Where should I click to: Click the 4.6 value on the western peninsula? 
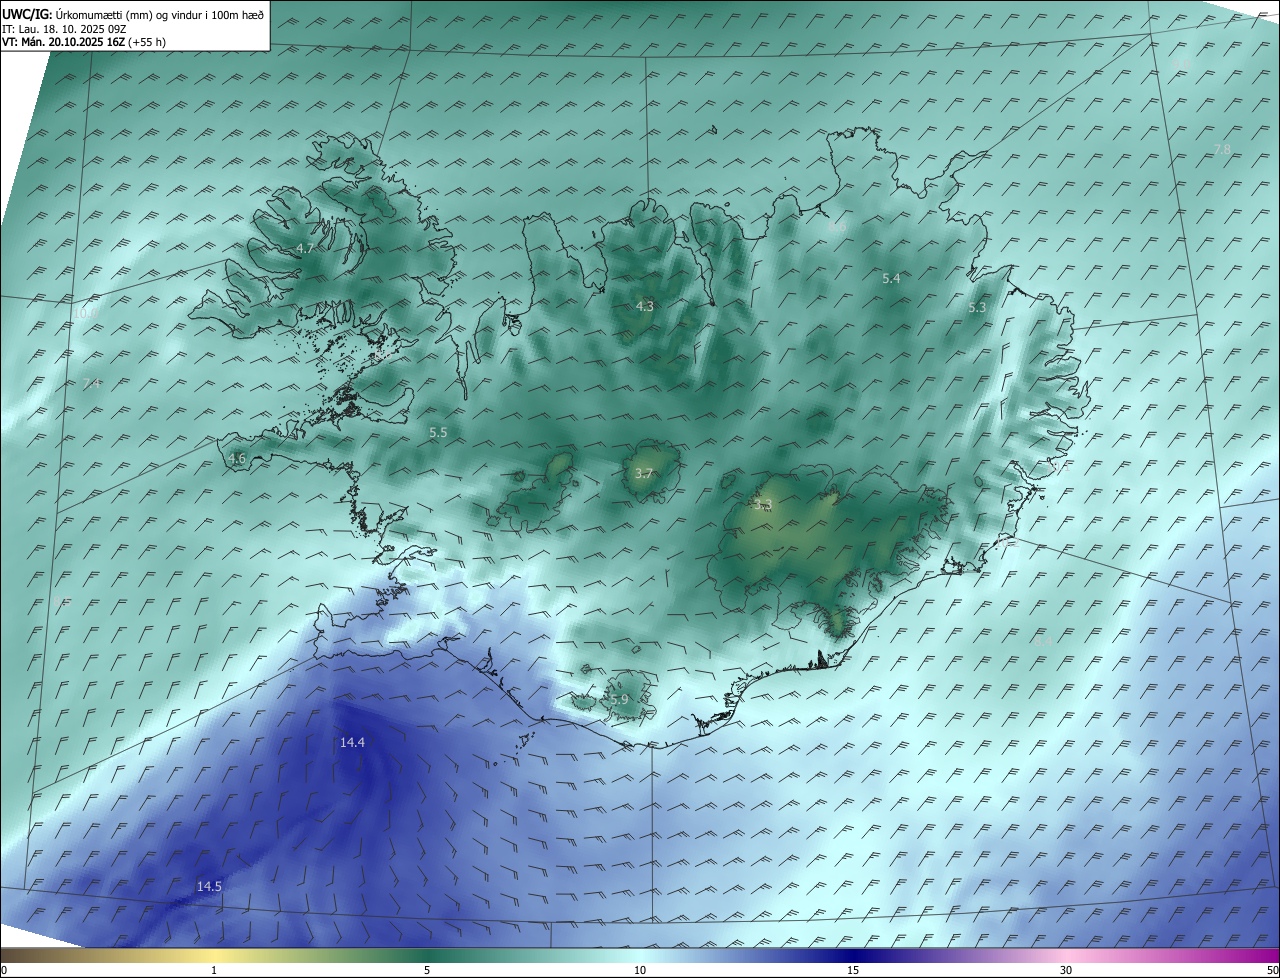pyautogui.click(x=237, y=458)
